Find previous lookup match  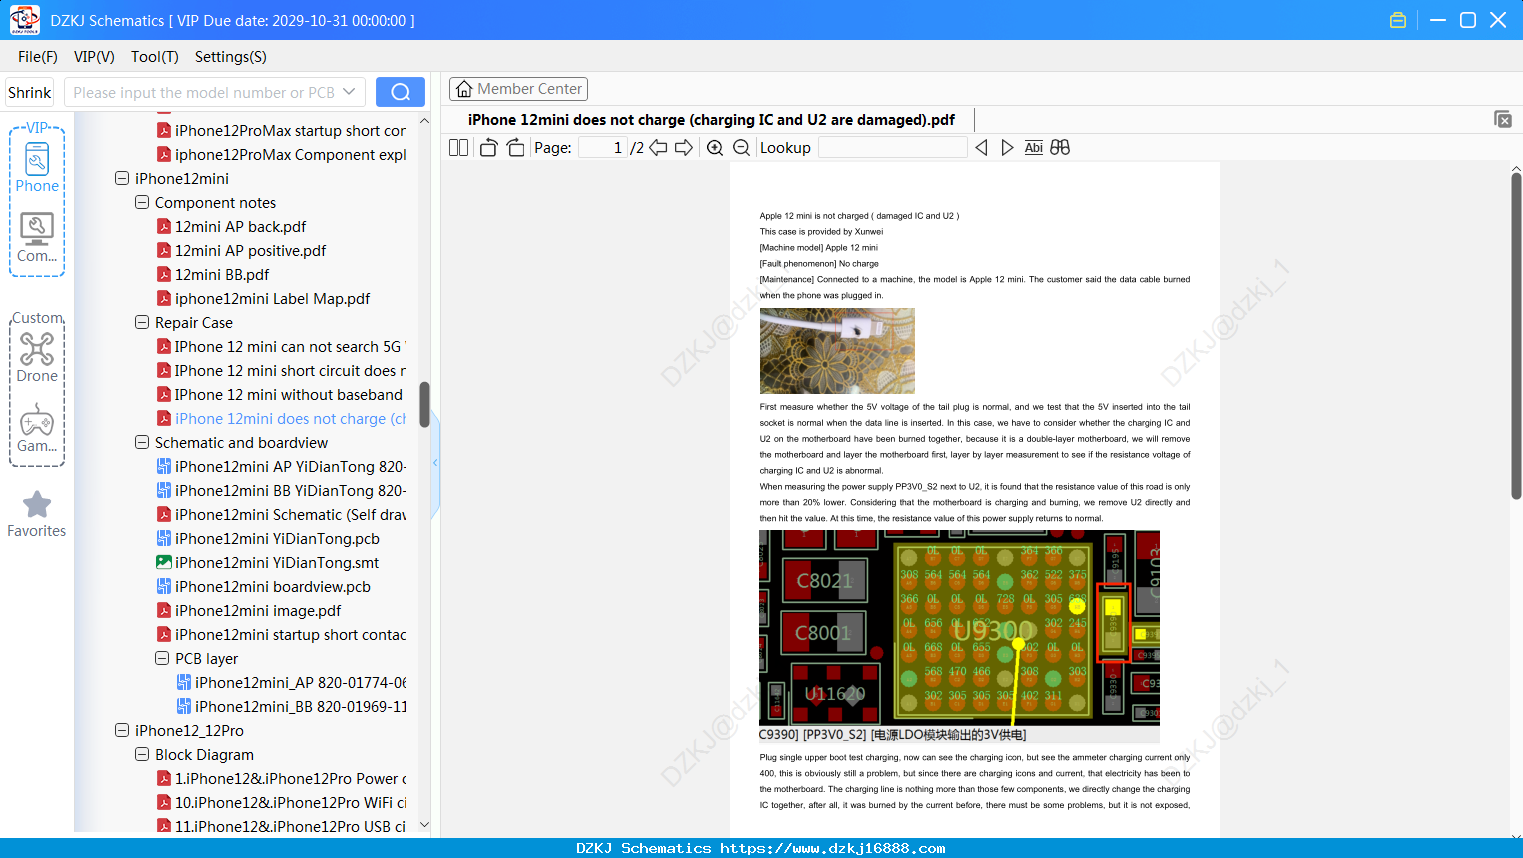[981, 148]
